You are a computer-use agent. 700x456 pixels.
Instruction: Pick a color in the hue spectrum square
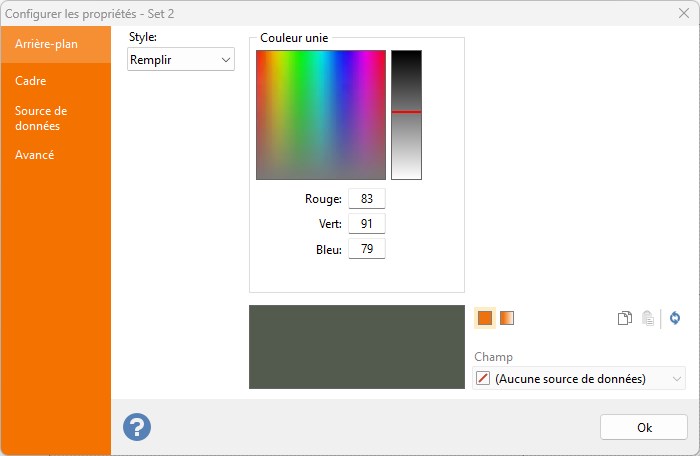pos(321,115)
